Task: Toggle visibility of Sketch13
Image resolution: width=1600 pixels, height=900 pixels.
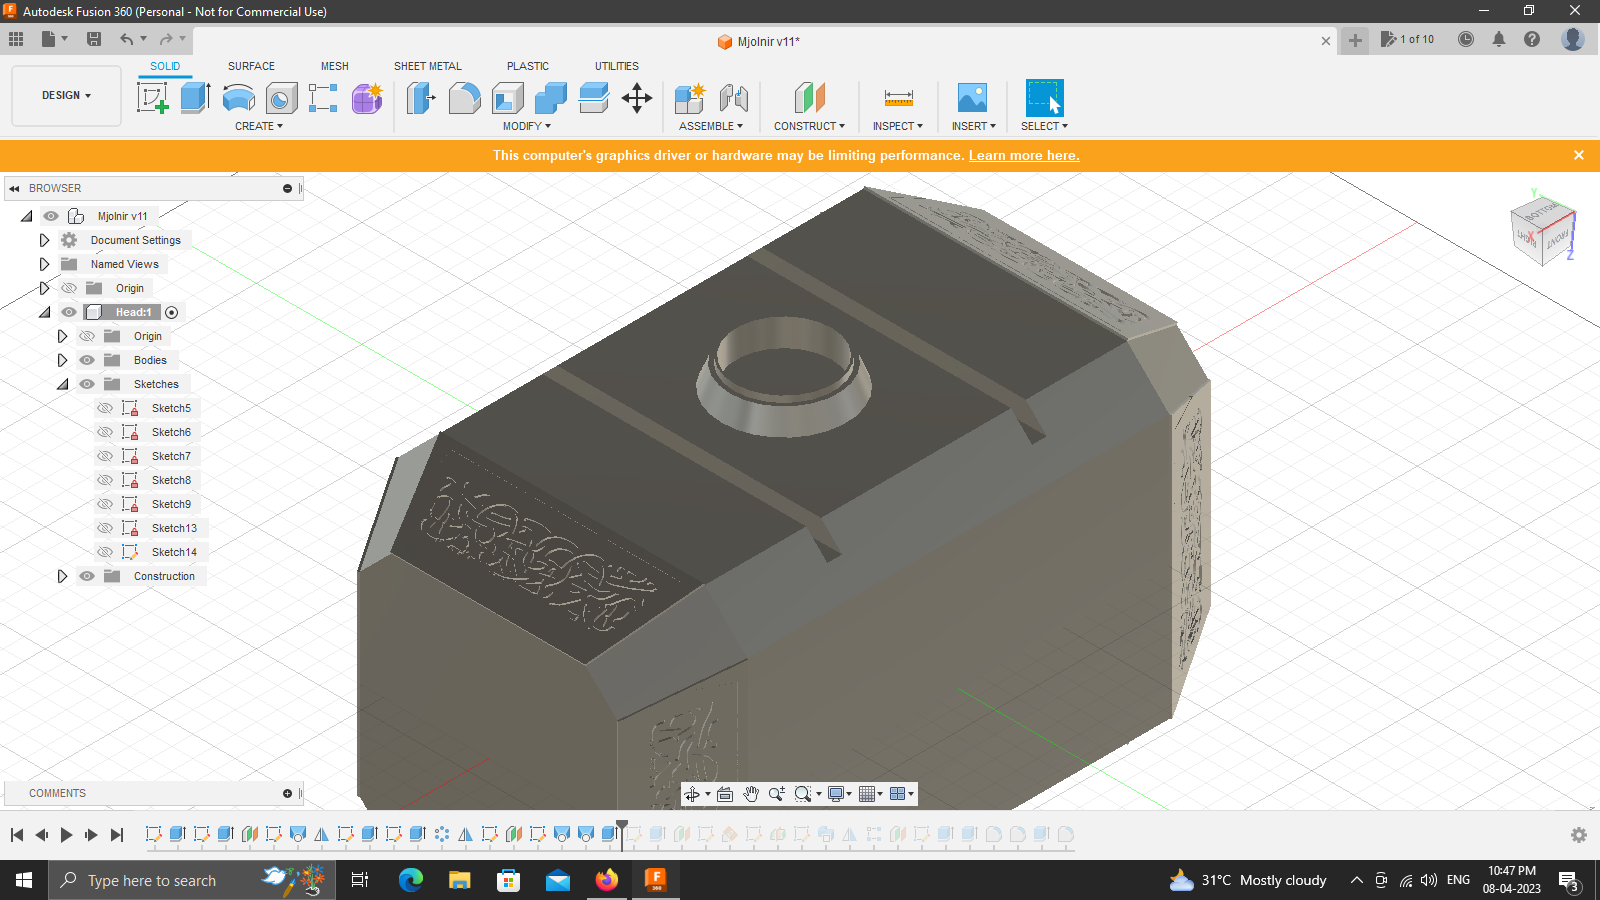Action: tap(105, 528)
